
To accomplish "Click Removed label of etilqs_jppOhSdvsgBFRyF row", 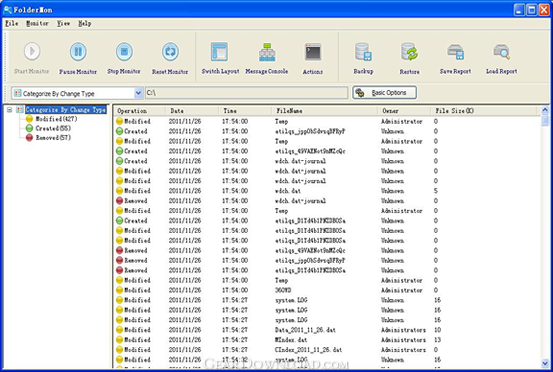I will tap(136, 260).
